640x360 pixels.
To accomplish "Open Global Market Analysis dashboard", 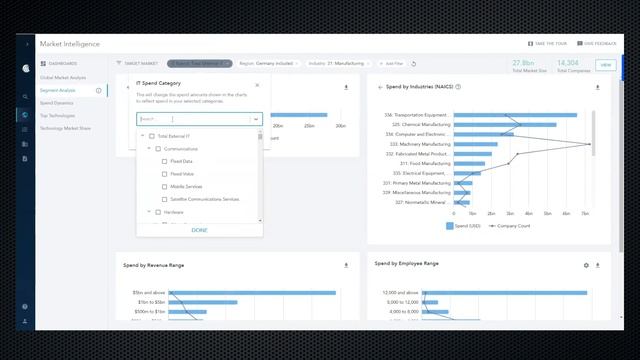I will click(63, 78).
